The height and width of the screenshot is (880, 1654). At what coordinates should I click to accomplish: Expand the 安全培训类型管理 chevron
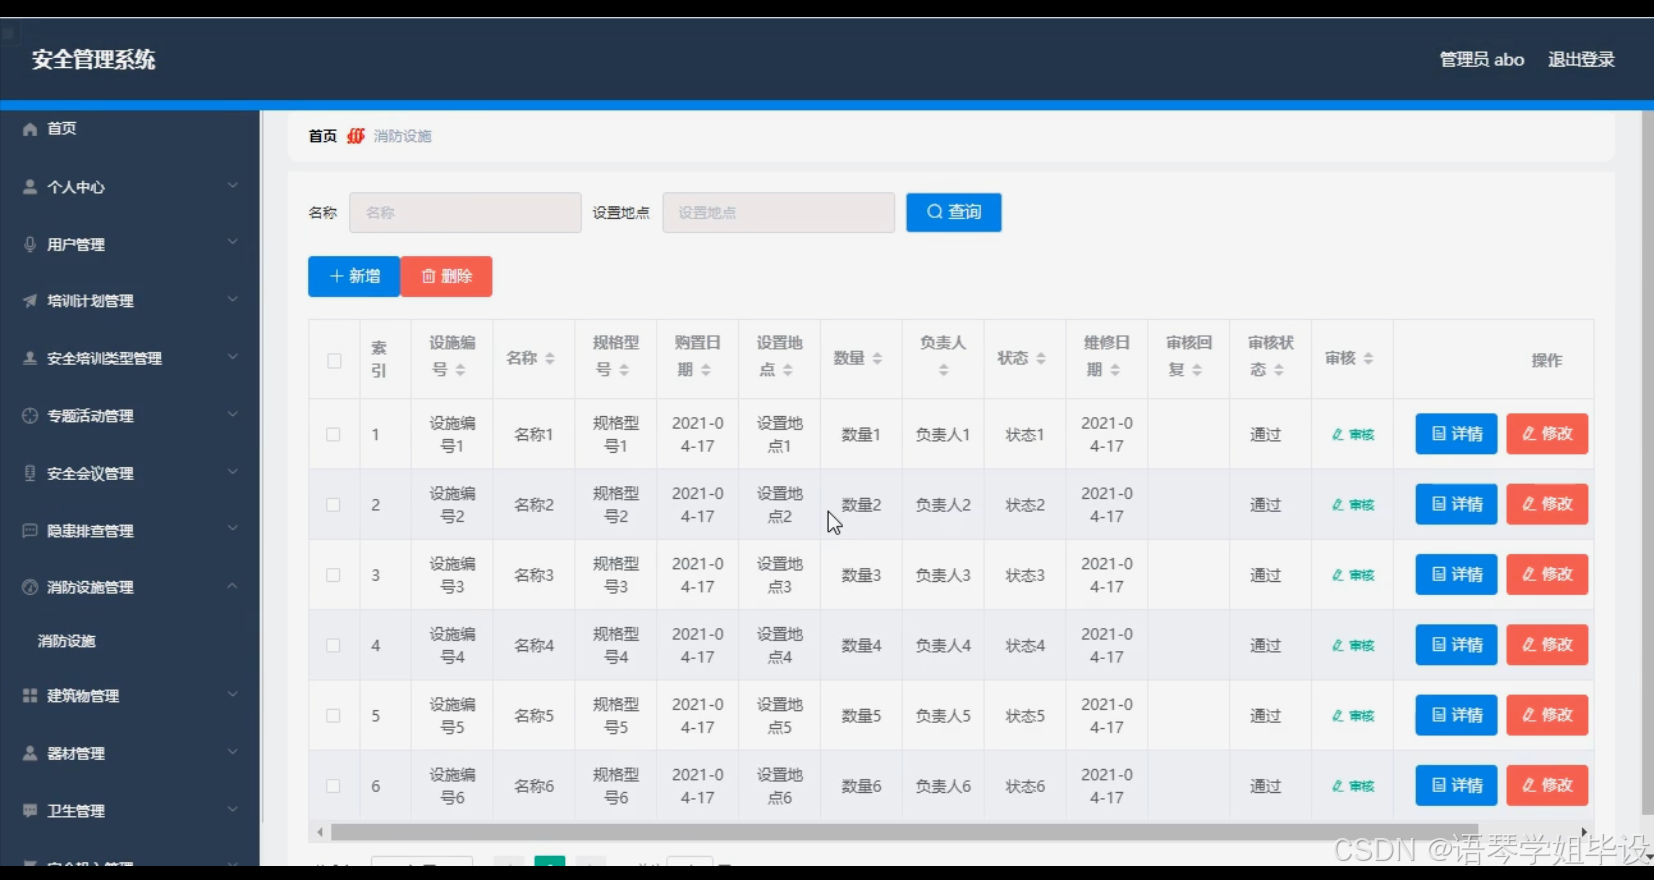[x=232, y=356]
